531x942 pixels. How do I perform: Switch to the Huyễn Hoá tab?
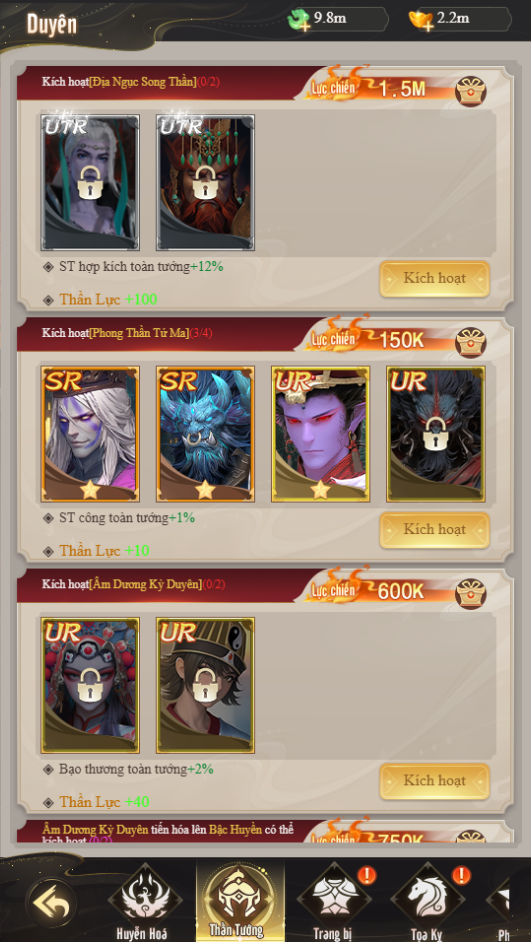145,901
